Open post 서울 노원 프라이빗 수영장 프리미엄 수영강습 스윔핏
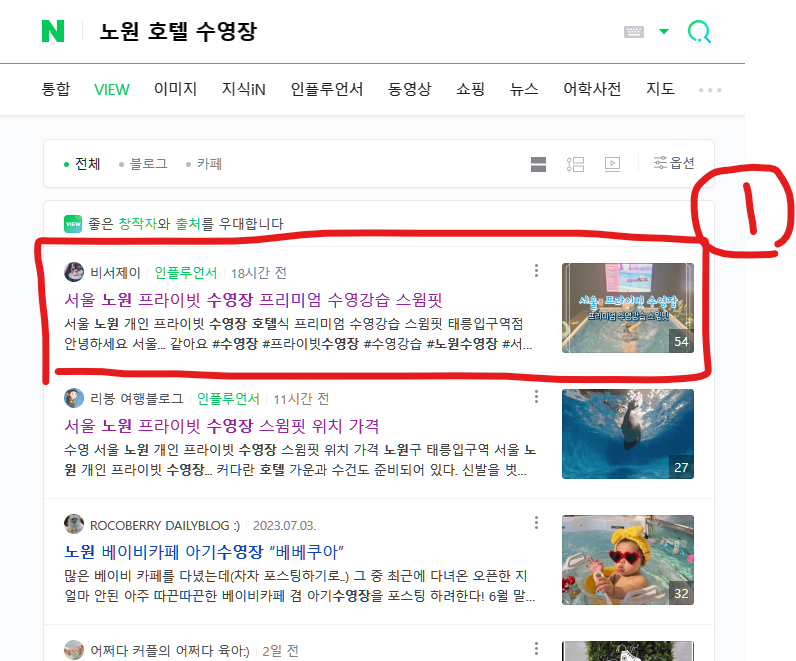Screen dimensions: 796x661 pos(253,300)
